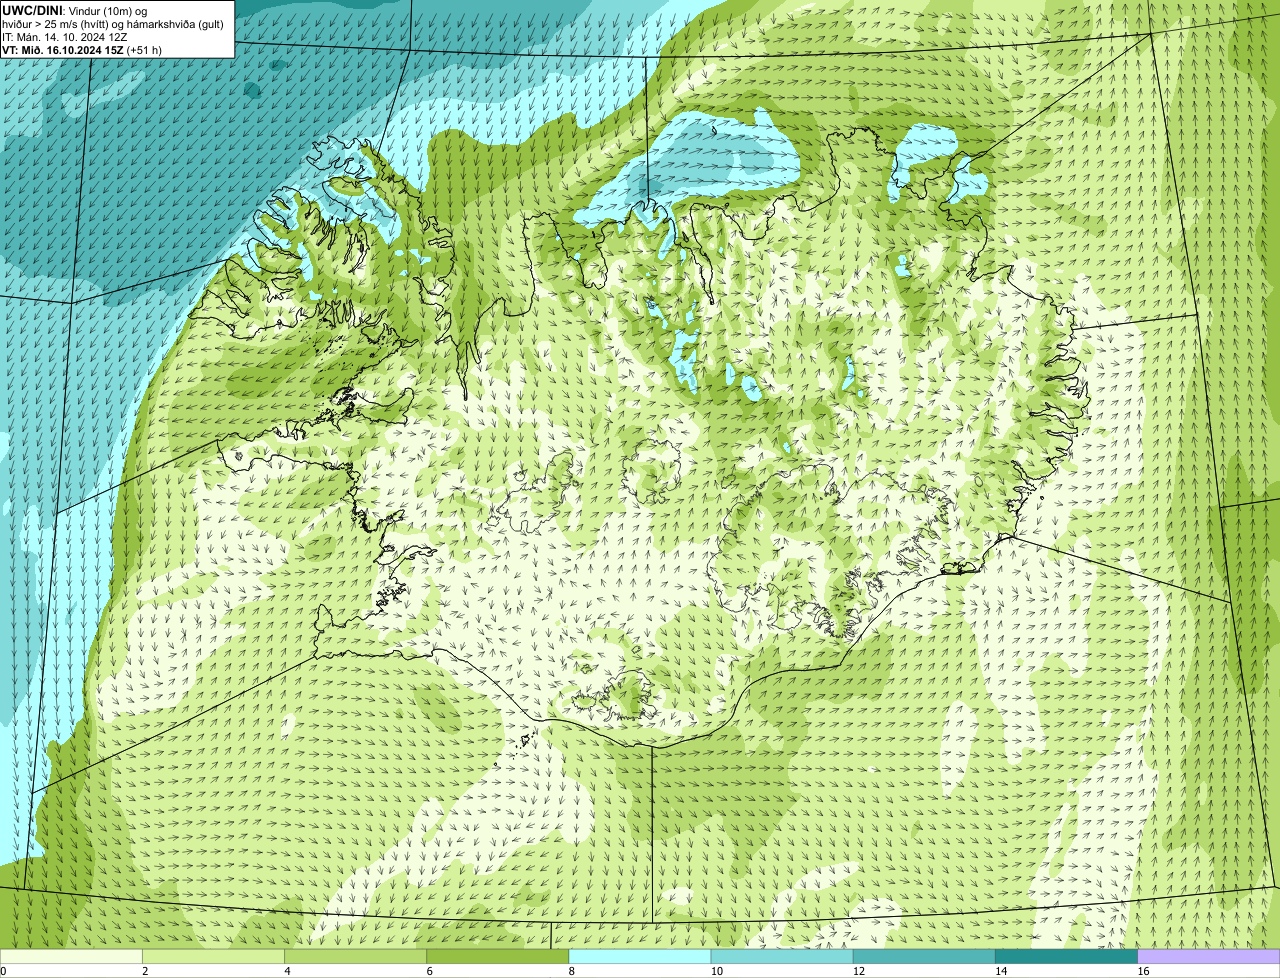1280x978 pixels.
Task: Click the legend label '16'
Action: click(x=1143, y=971)
